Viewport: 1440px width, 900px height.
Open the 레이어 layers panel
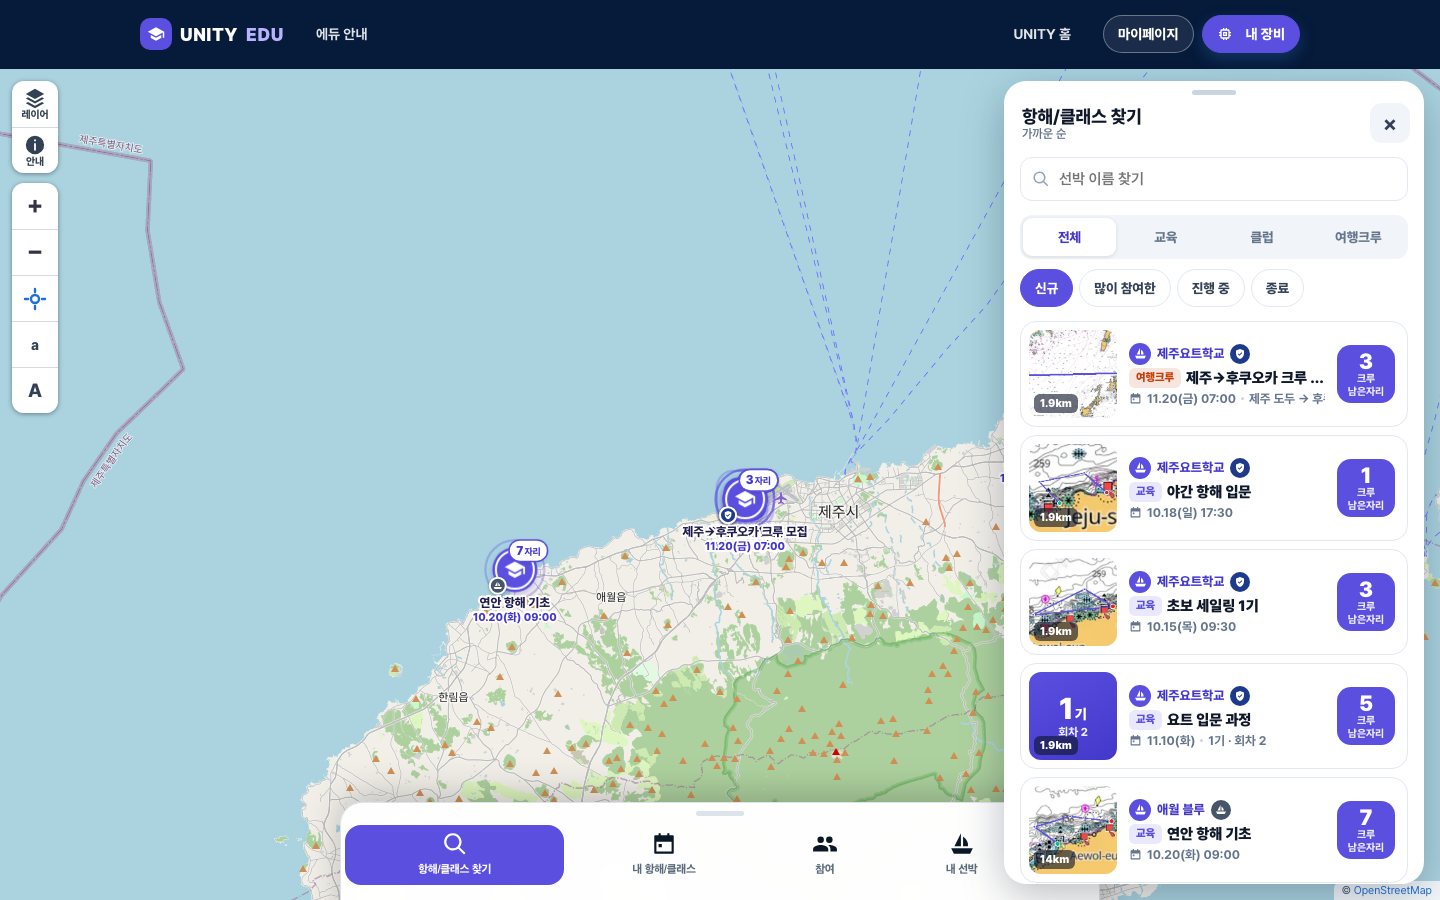pos(35,104)
